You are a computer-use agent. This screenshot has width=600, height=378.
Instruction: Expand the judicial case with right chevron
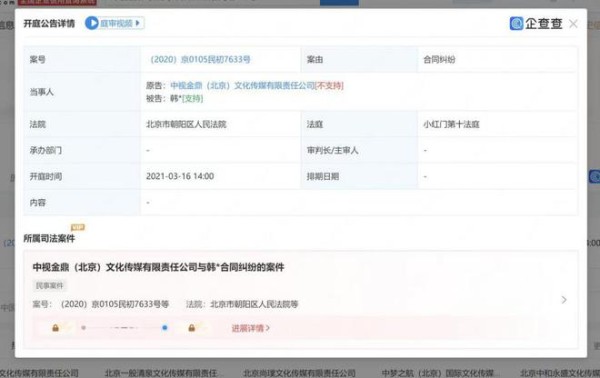pos(564,300)
